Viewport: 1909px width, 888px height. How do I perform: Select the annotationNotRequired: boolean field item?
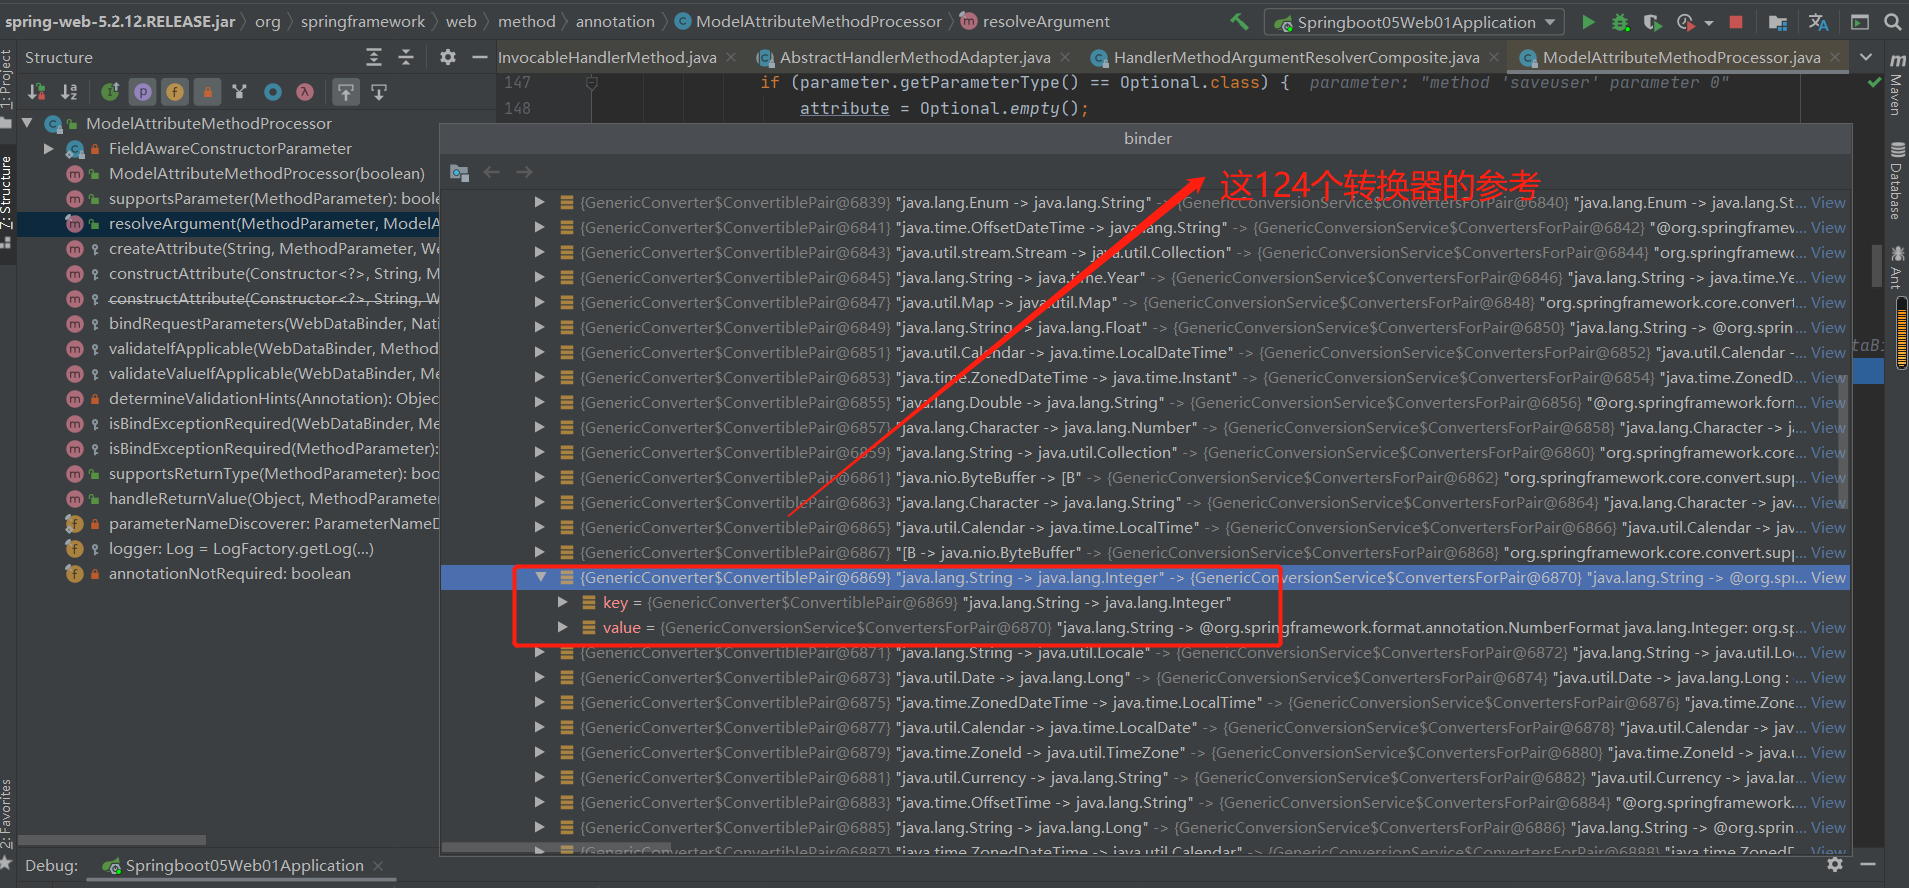click(228, 573)
